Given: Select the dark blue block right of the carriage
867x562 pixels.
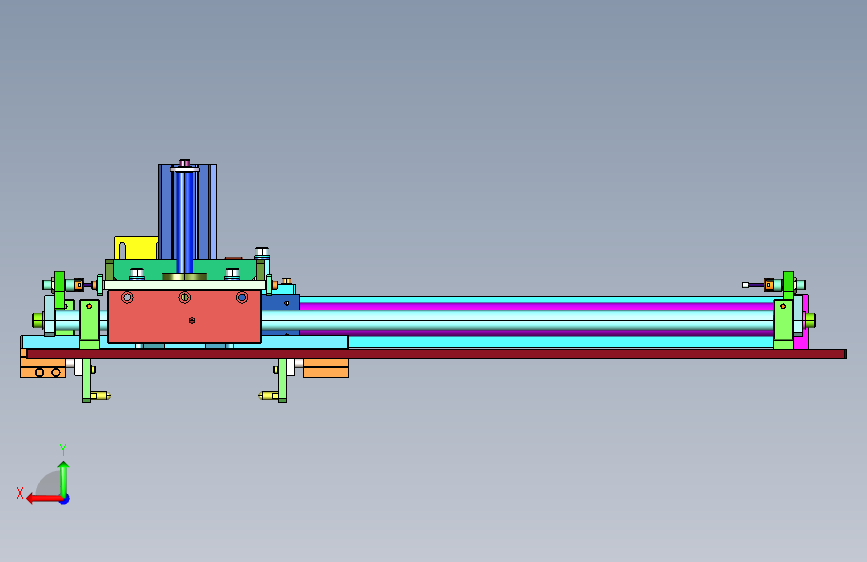Looking at the screenshot, I should (x=280, y=303).
